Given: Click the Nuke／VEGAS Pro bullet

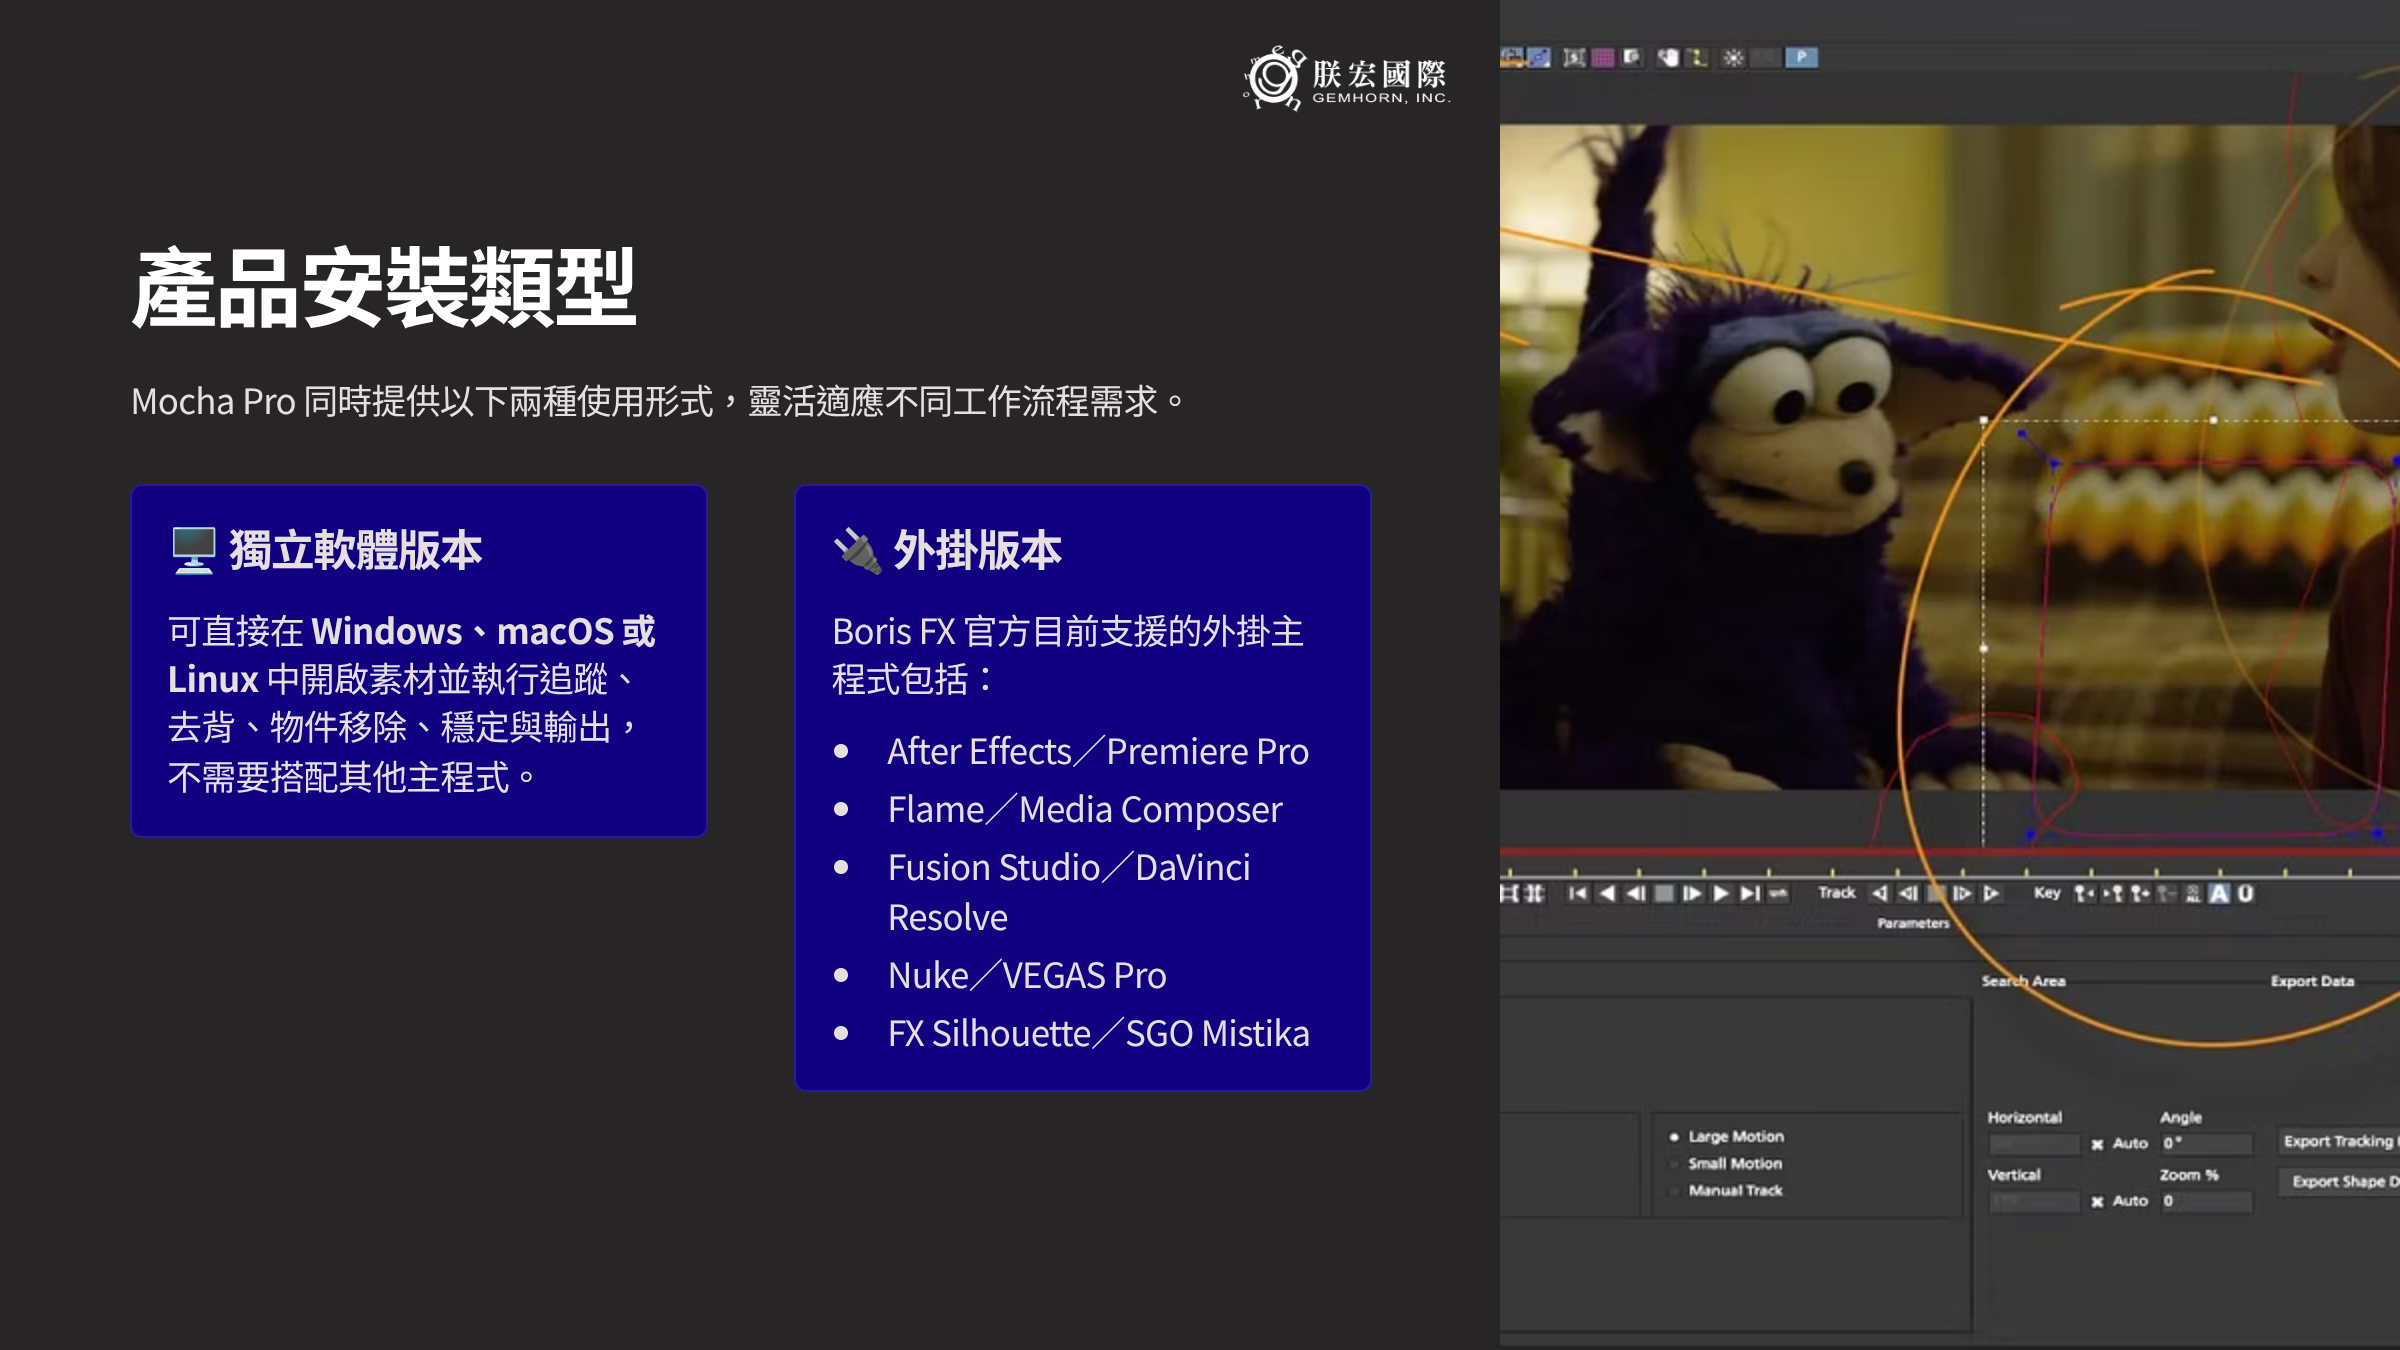Looking at the screenshot, I should coord(1027,976).
